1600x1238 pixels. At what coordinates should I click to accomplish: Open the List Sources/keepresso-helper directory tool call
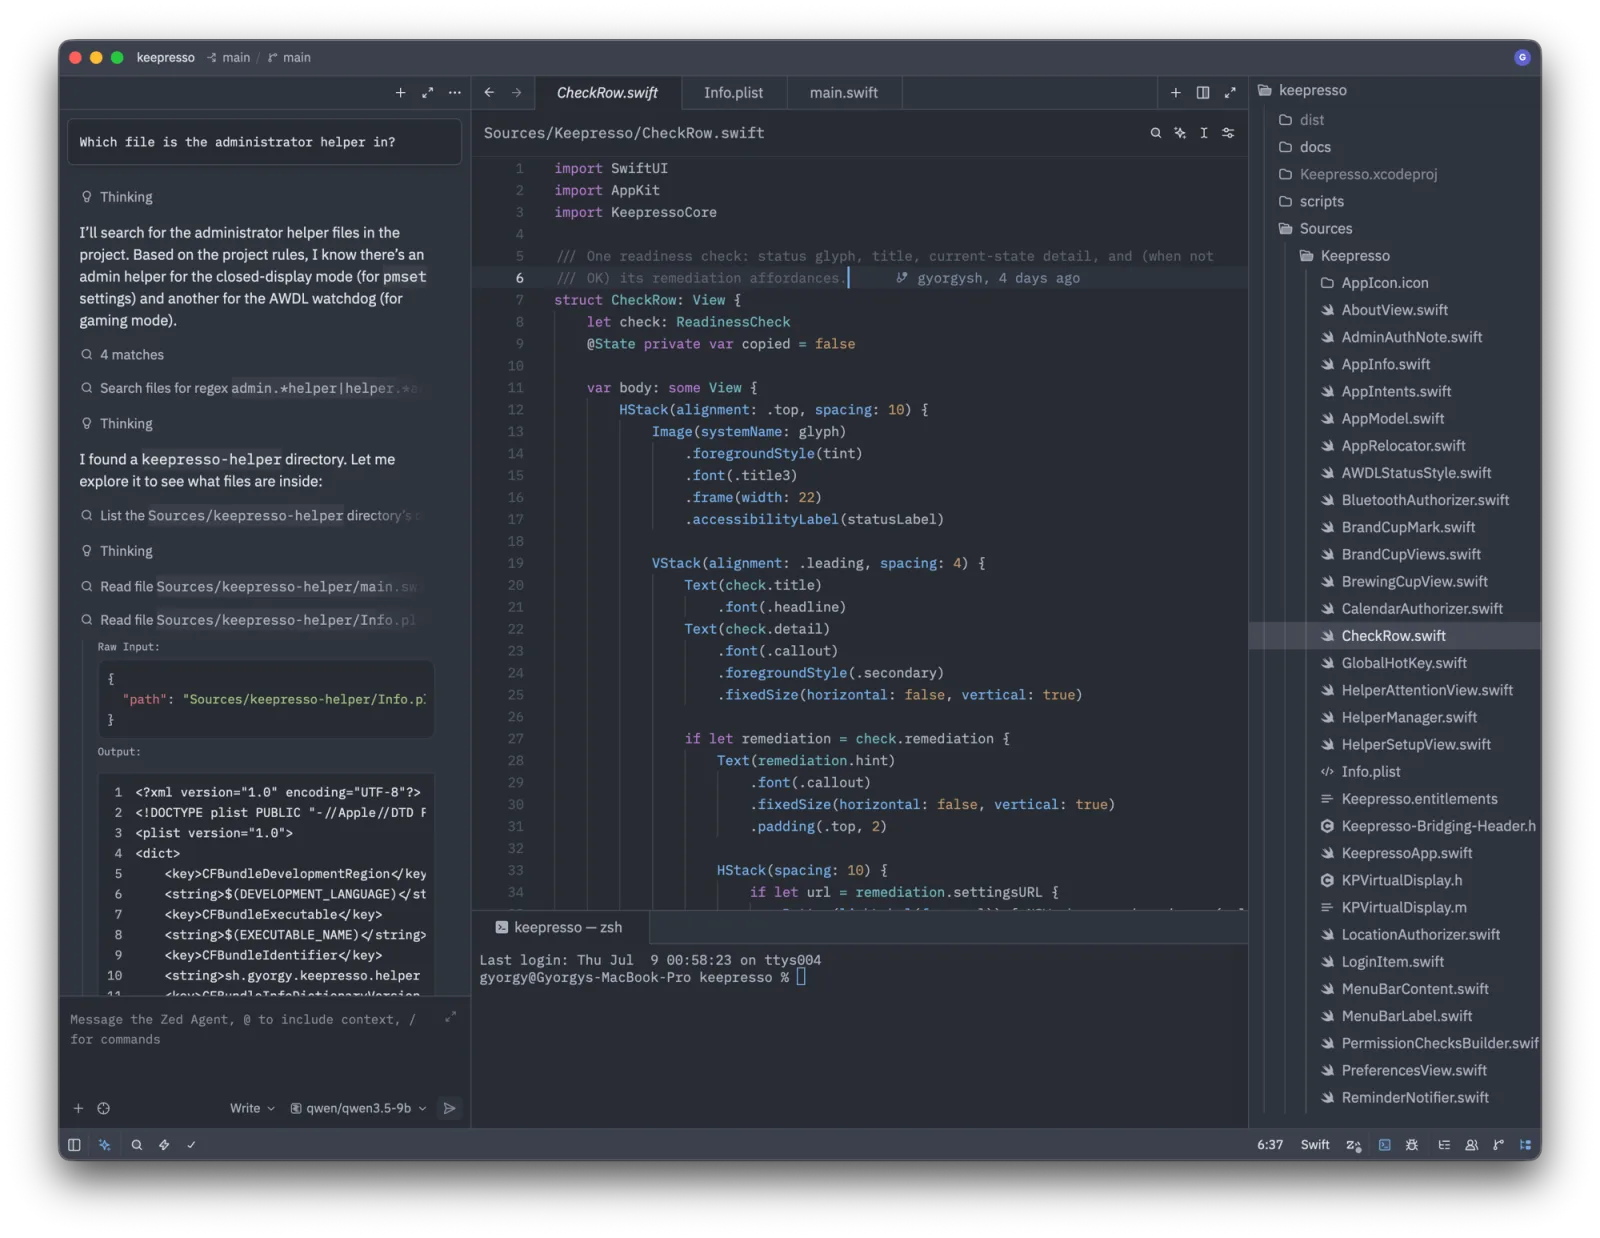tap(250, 515)
